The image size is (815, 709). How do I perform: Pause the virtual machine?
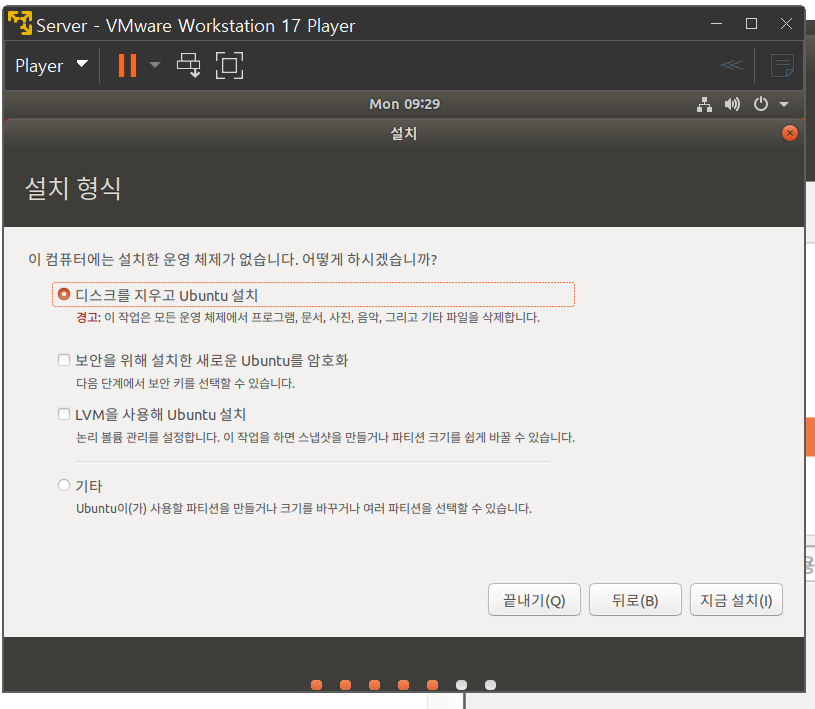coord(127,65)
